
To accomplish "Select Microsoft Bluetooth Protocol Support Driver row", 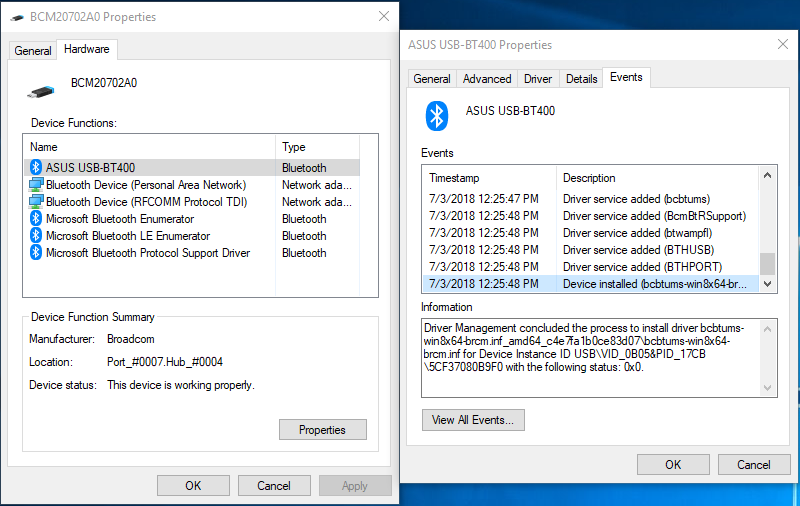I will click(x=192, y=252).
